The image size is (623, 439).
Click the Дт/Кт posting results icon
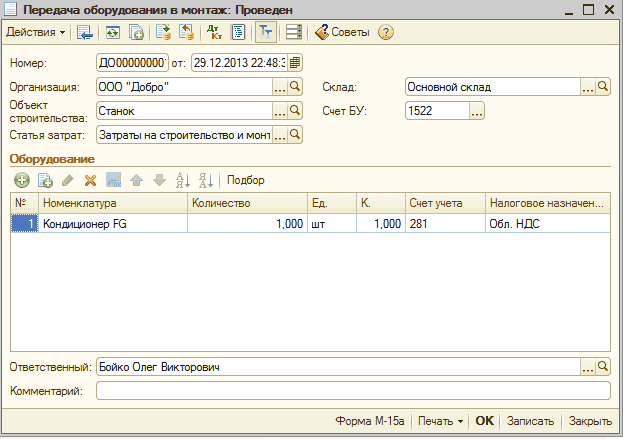point(215,32)
